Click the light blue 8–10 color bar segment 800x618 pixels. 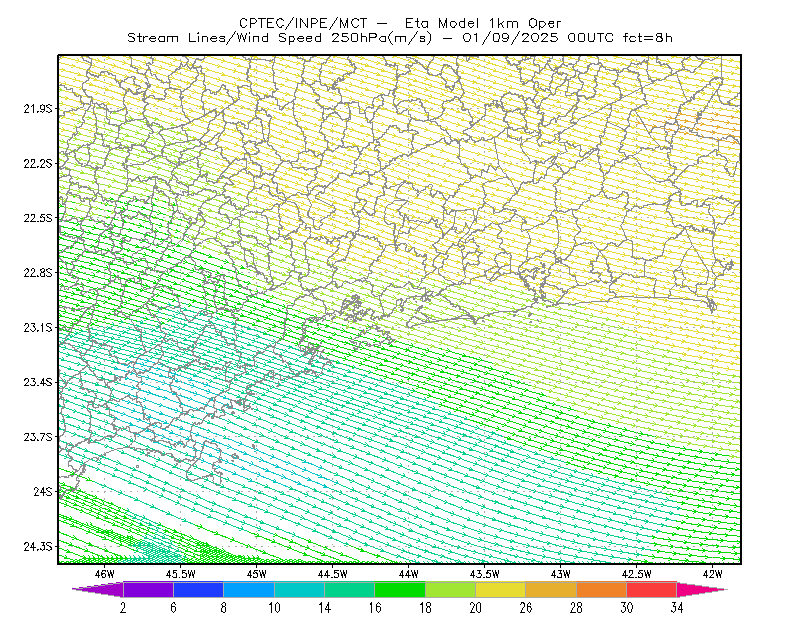[249, 589]
